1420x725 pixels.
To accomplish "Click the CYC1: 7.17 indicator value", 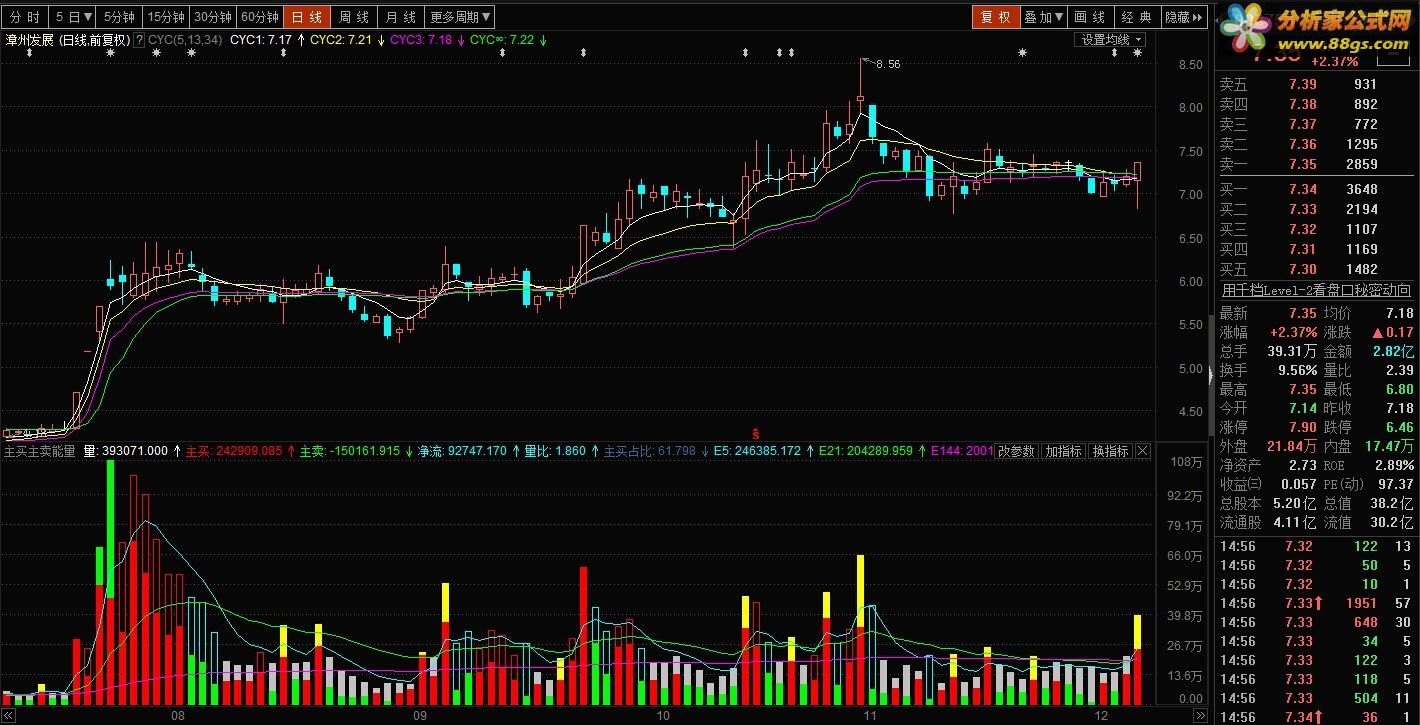I will (x=261, y=40).
